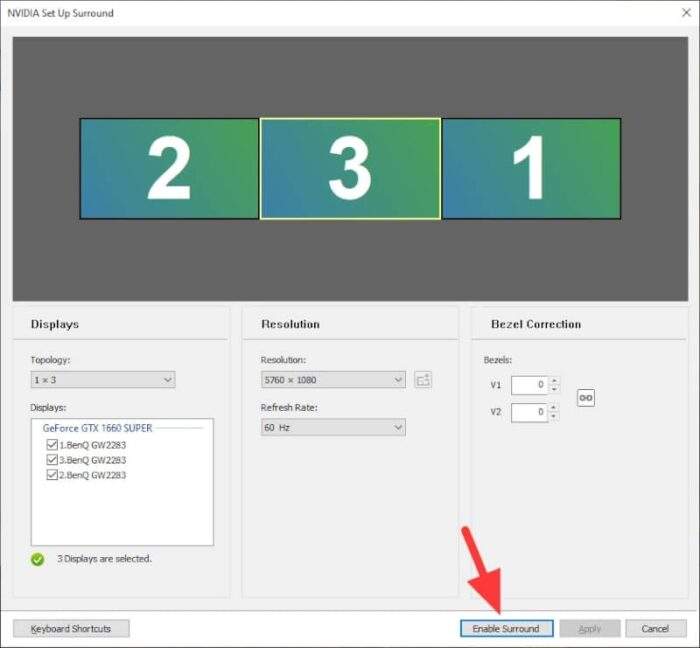Viewport: 700px width, 648px height.
Task: Close the NVIDIA Set Up Surround window
Action: pyautogui.click(x=686, y=12)
